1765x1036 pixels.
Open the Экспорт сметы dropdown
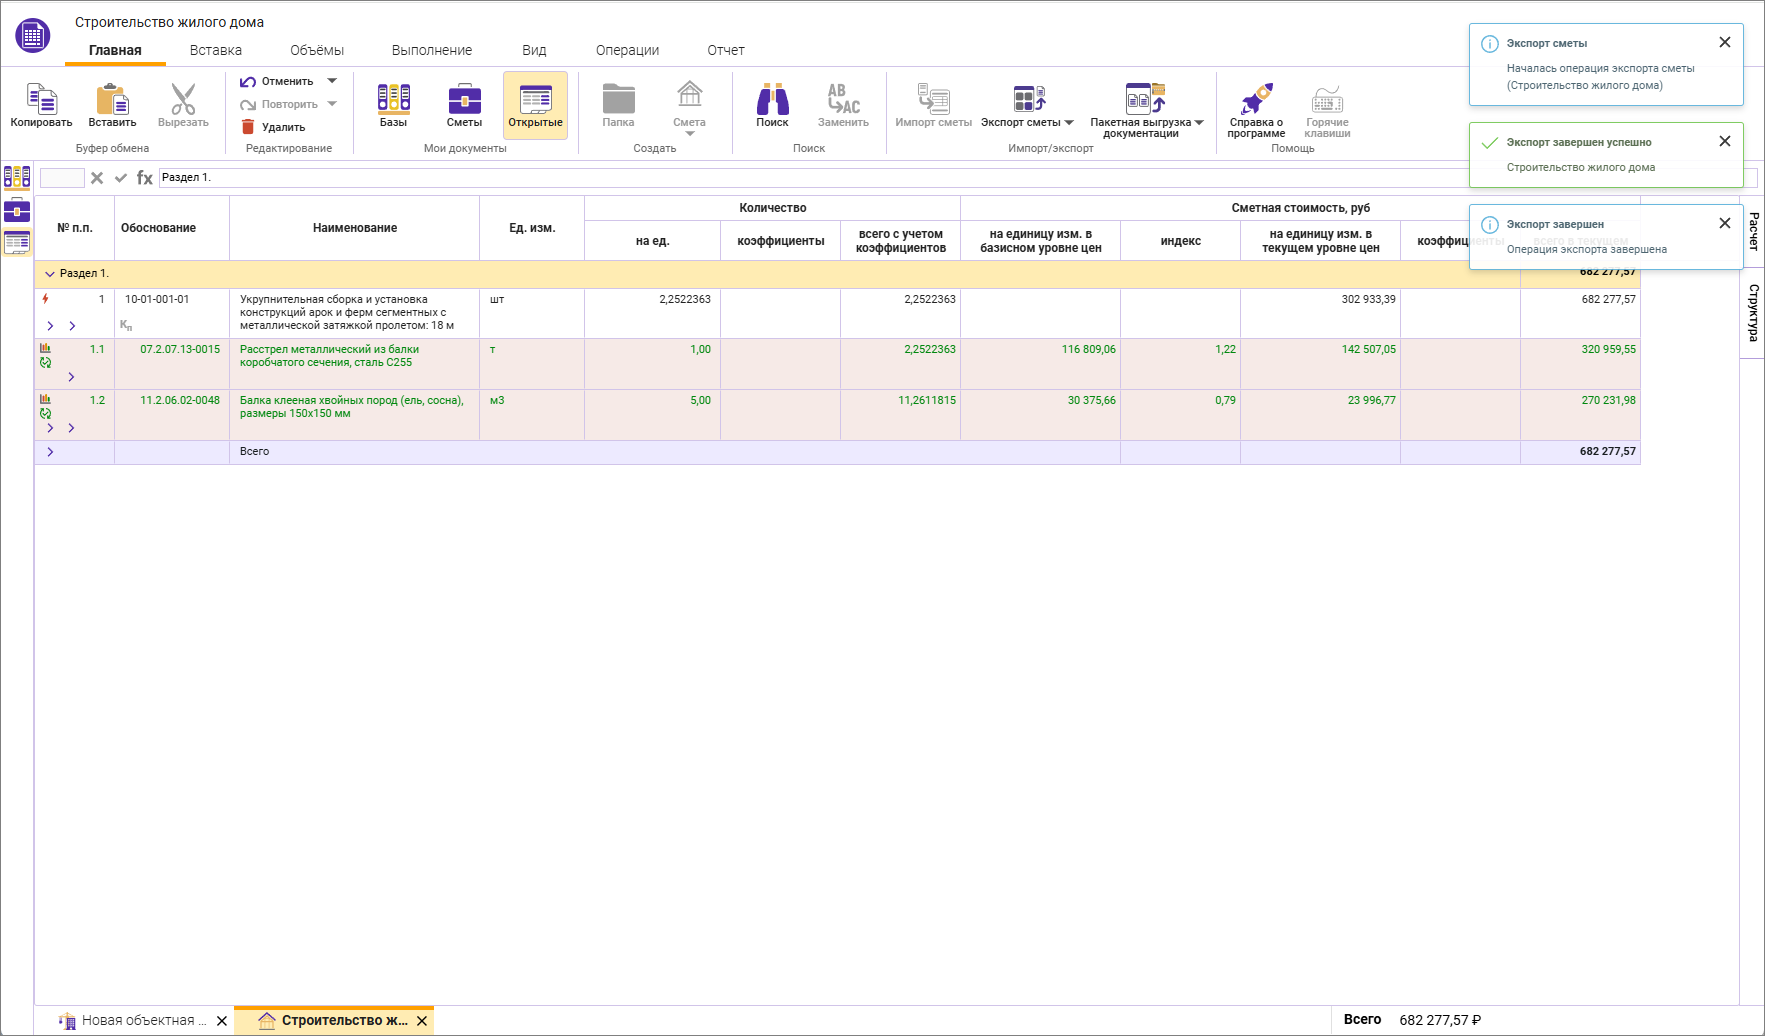(x=1069, y=123)
